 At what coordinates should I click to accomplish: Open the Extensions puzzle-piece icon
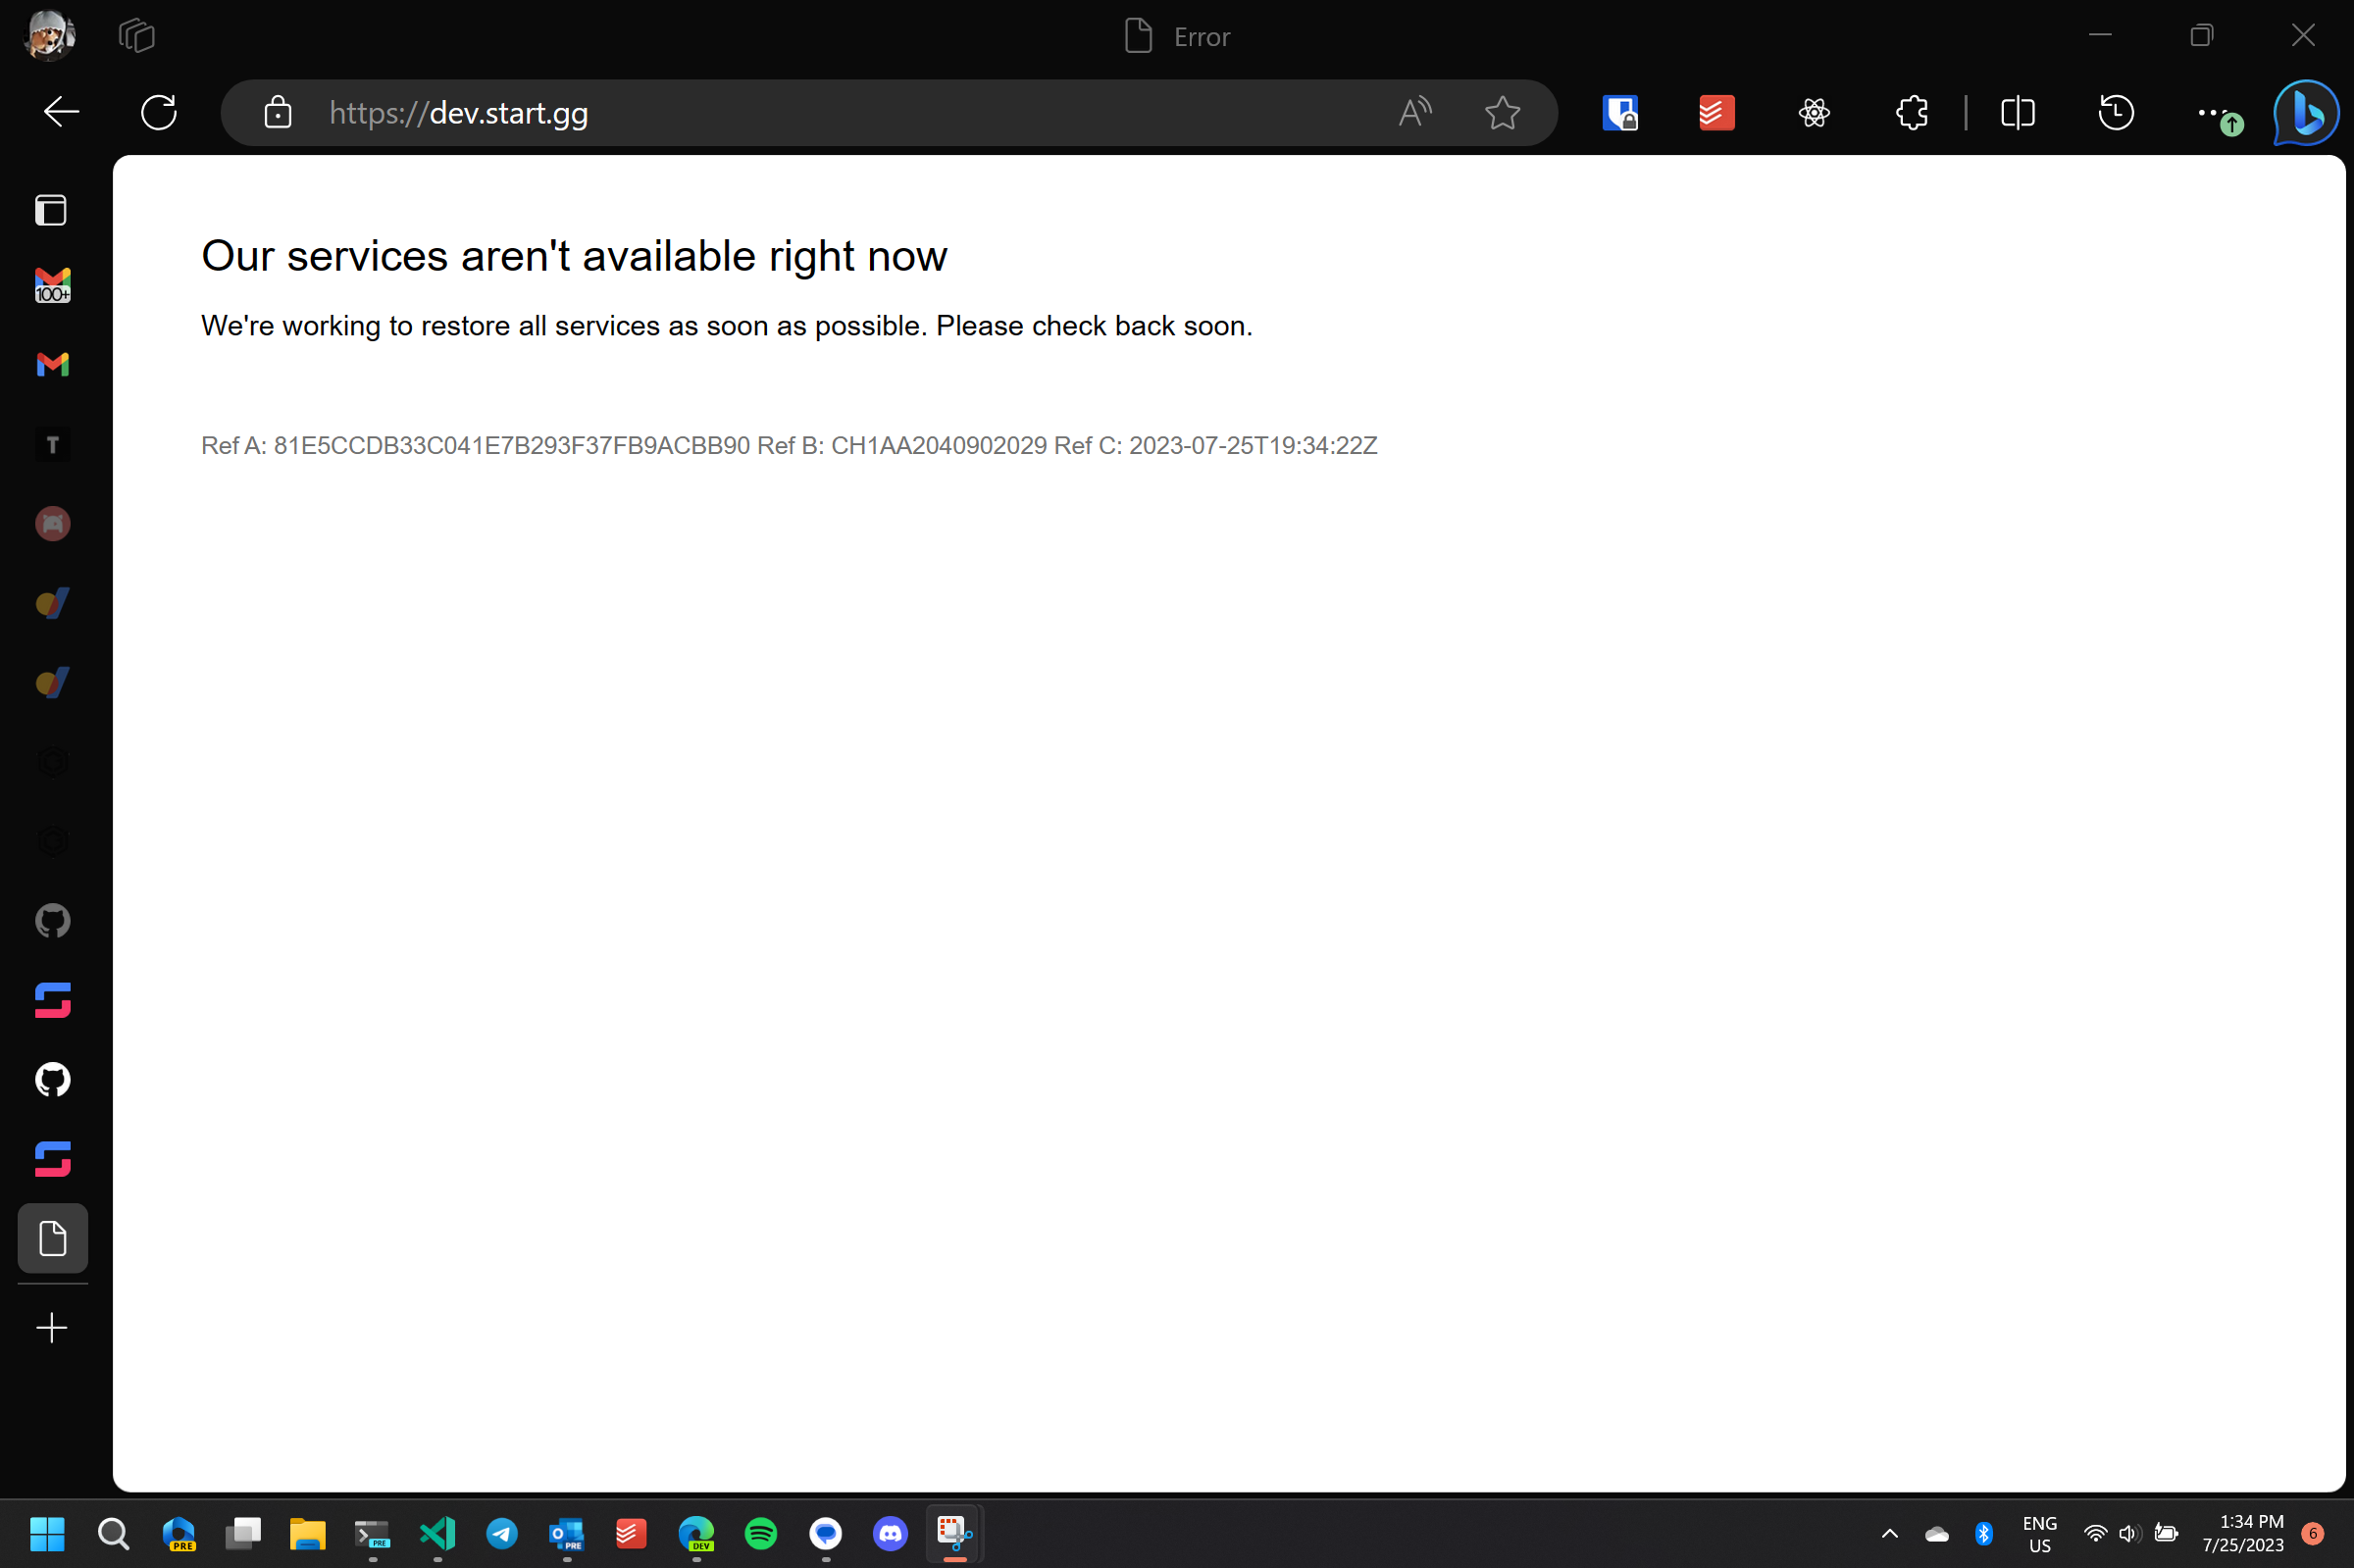(1911, 112)
